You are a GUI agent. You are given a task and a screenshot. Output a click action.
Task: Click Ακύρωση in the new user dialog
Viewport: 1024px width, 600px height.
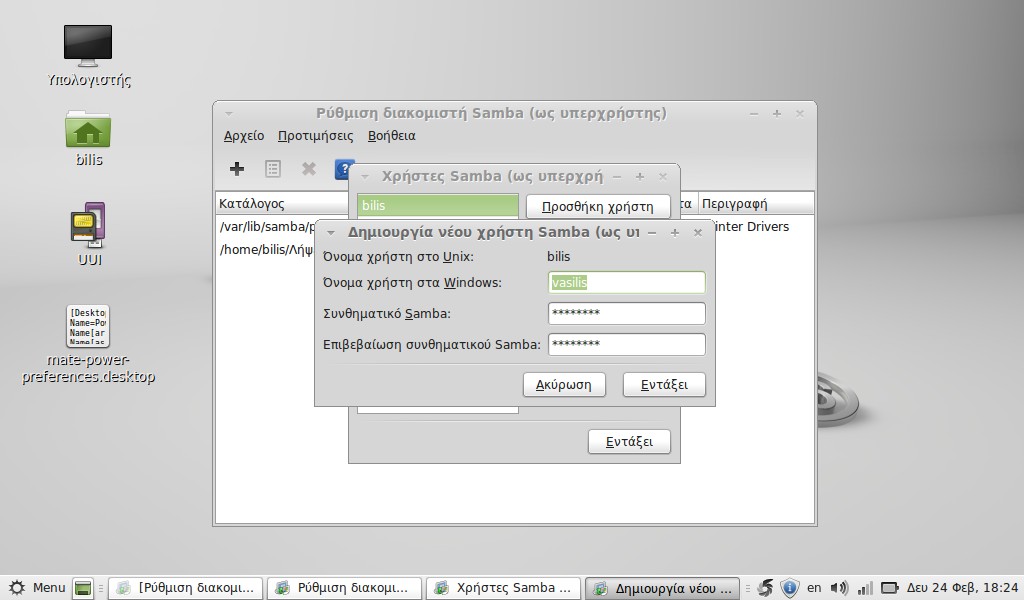tap(564, 385)
